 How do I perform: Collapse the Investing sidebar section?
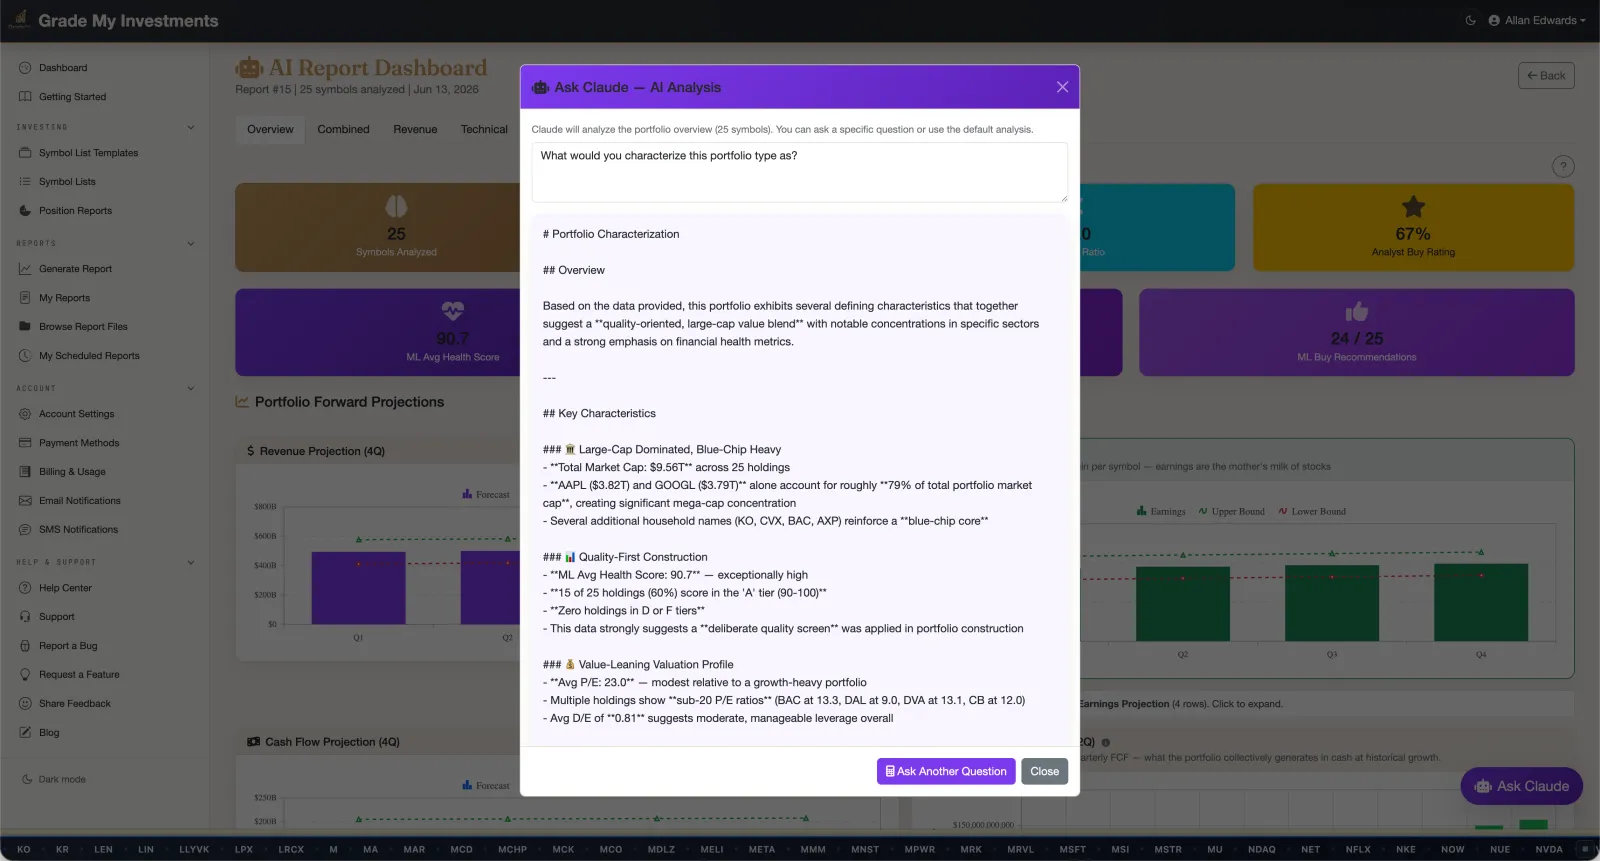191,127
